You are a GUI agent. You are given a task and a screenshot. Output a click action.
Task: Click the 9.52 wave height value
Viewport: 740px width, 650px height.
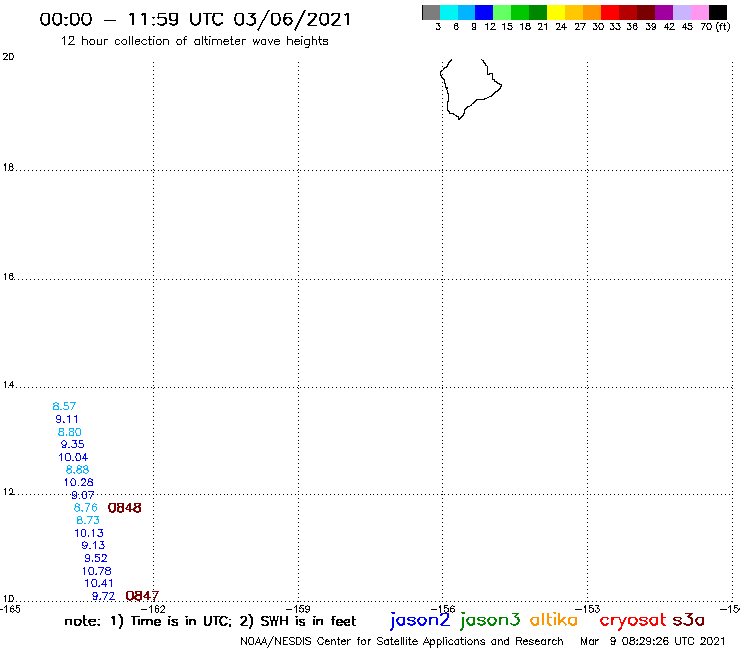click(x=96, y=558)
